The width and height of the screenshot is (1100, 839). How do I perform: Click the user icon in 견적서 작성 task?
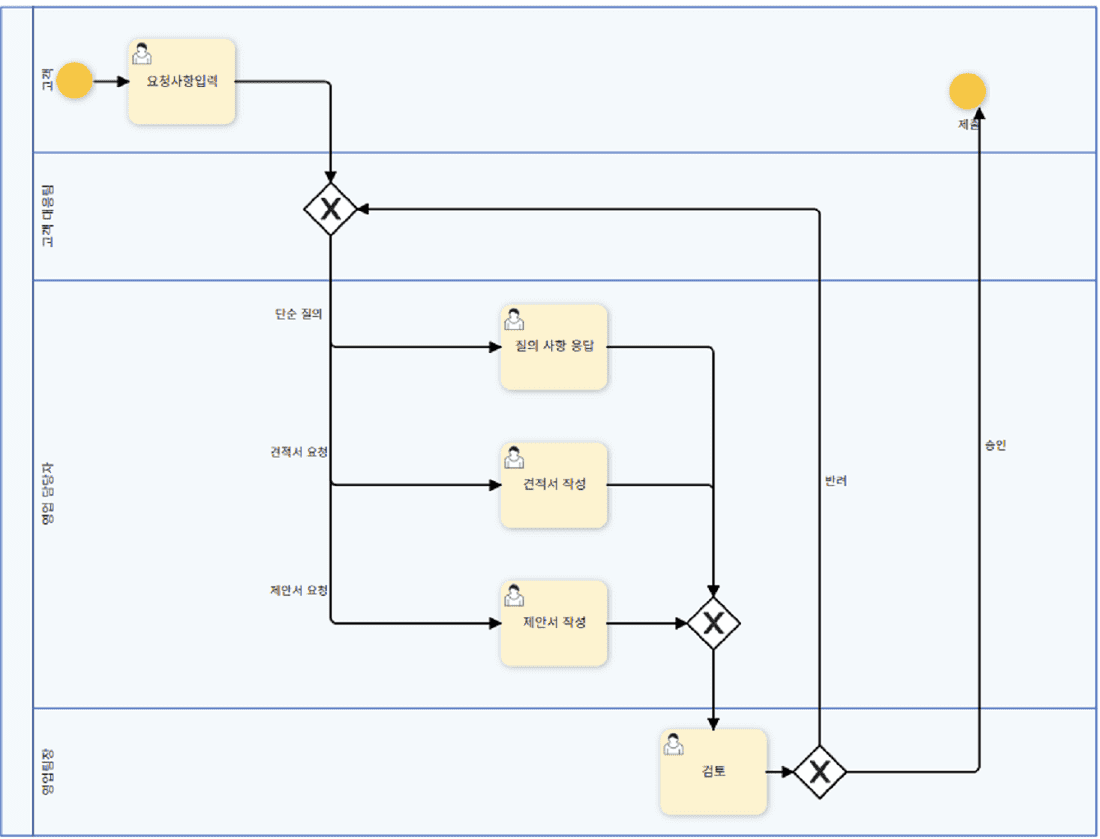(x=514, y=457)
